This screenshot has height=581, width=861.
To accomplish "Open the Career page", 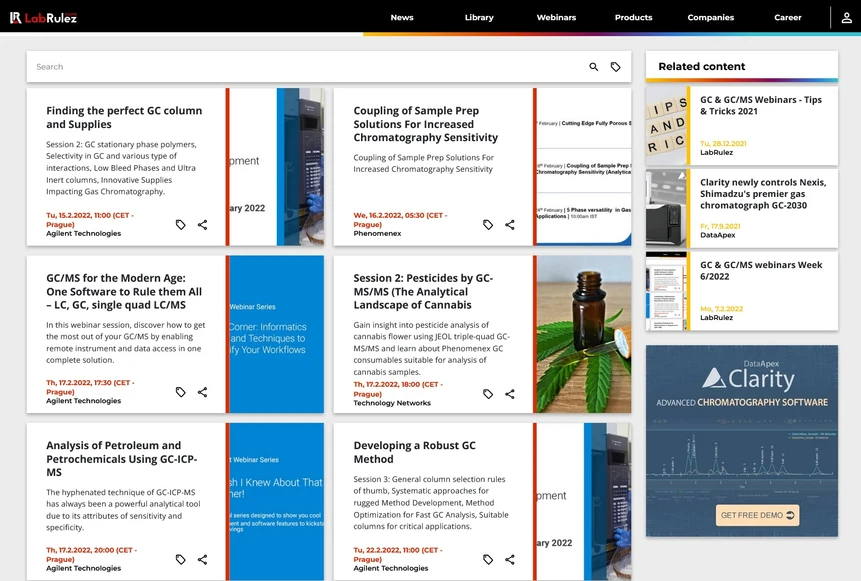I will [787, 18].
